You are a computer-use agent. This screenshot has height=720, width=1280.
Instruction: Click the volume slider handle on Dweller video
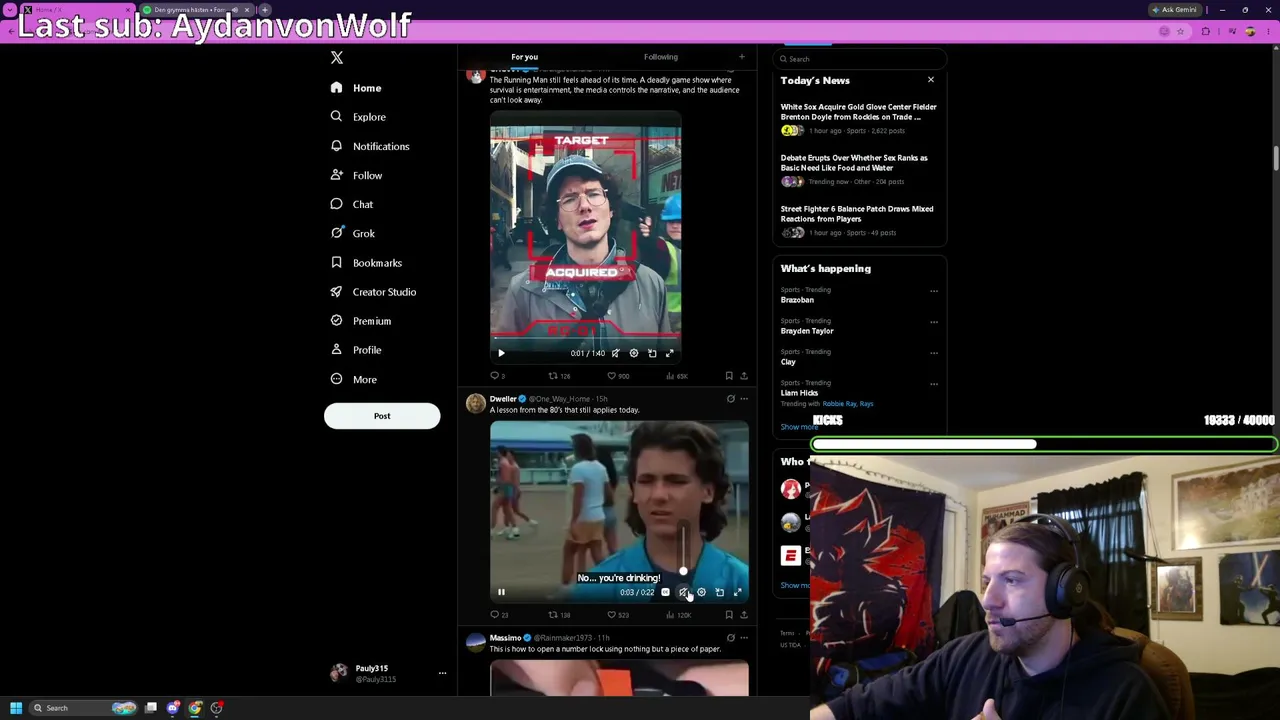pyautogui.click(x=683, y=572)
